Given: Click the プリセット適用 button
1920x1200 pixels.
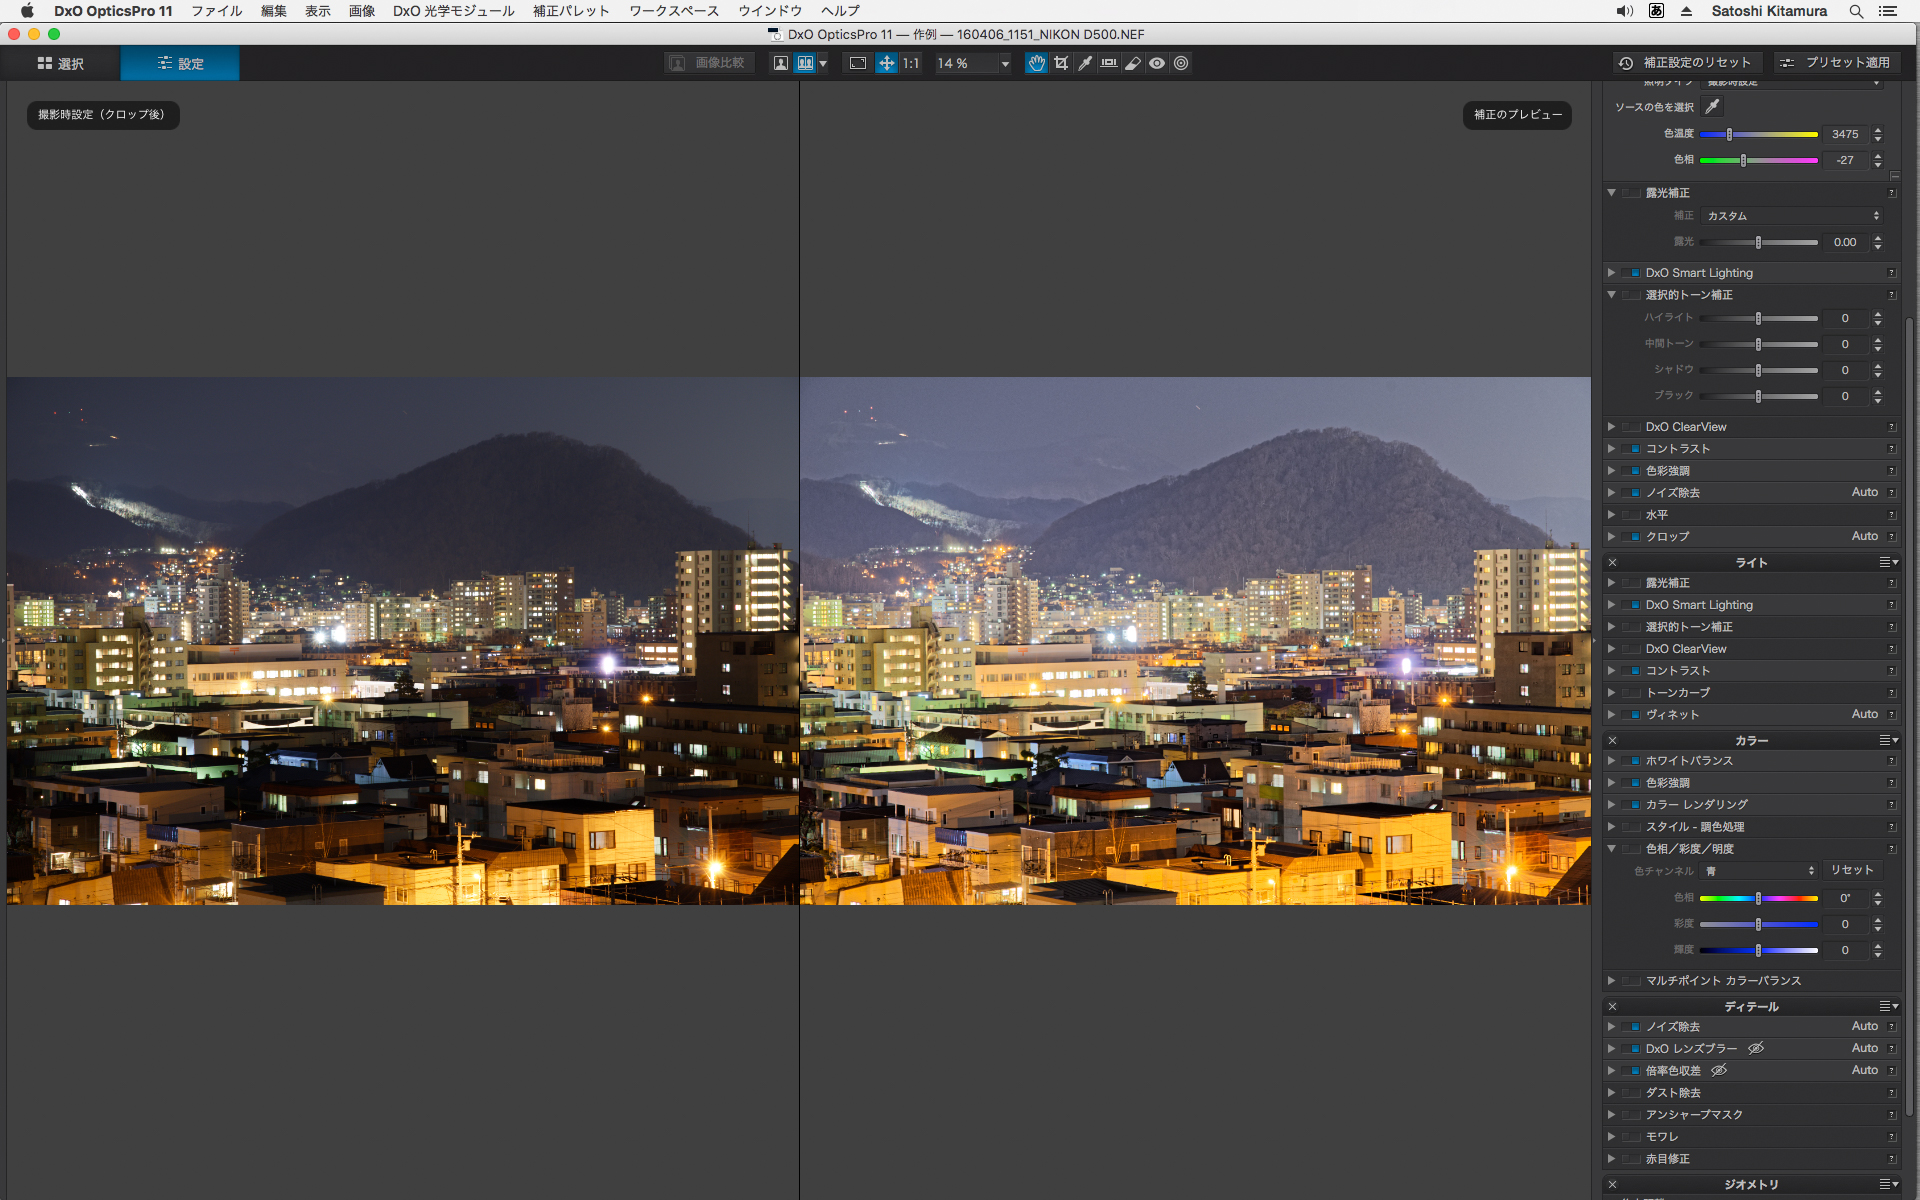Looking at the screenshot, I should pos(1836,62).
